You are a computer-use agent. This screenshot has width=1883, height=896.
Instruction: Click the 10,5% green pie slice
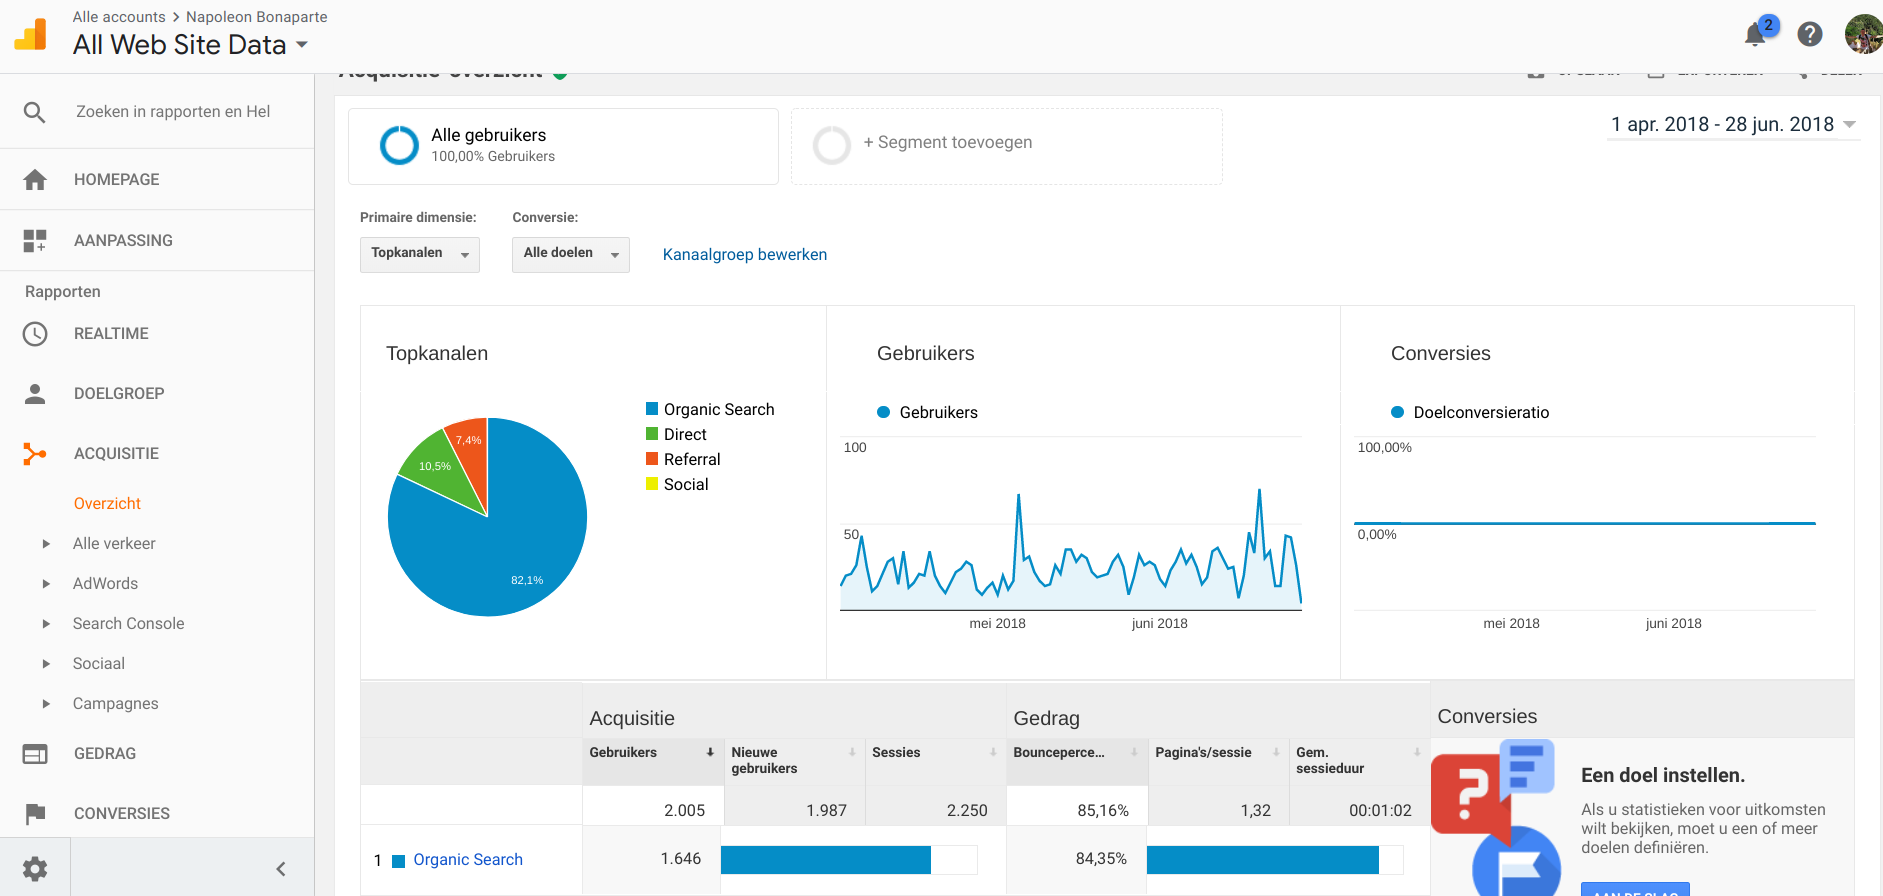(x=438, y=468)
